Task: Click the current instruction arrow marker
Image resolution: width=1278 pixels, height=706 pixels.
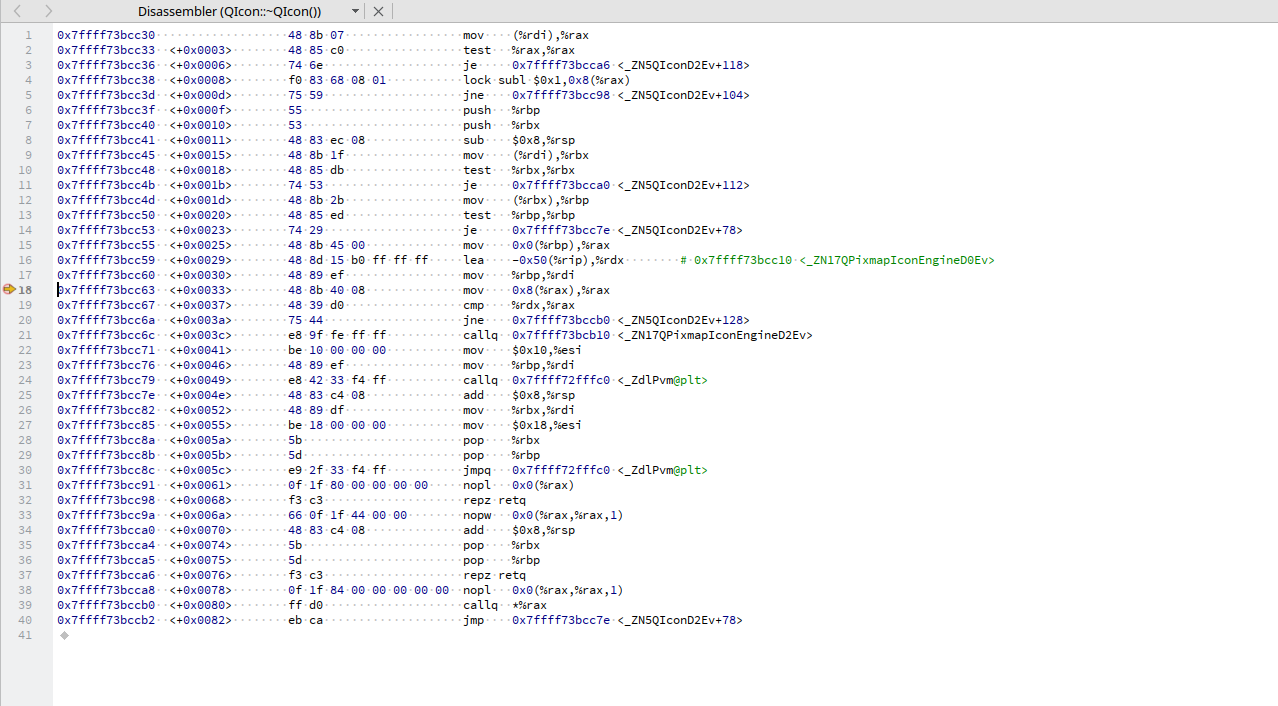Action: point(9,290)
